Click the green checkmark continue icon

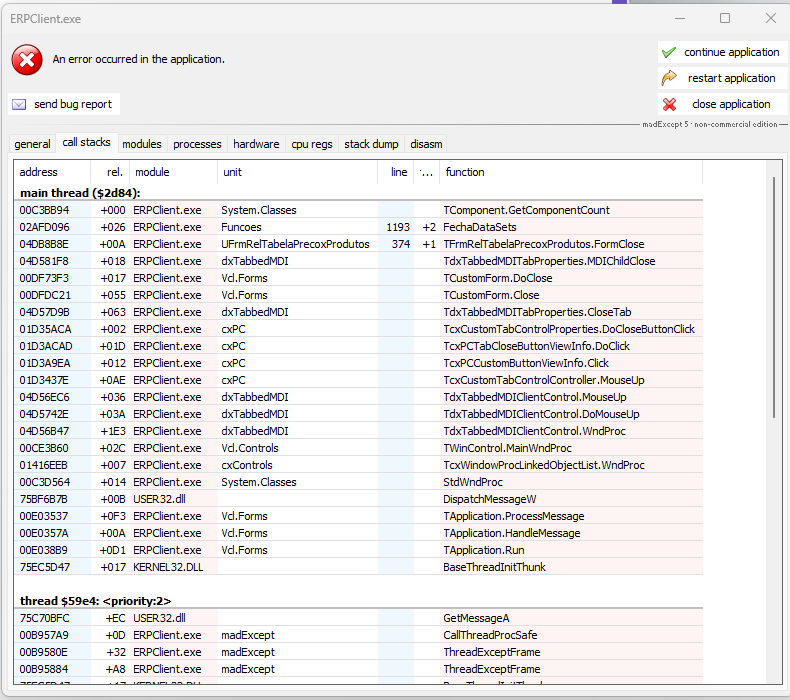point(668,52)
